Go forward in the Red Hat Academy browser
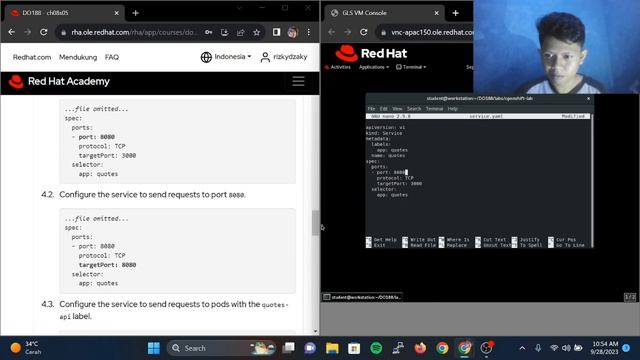Screen dimensions: 640x360 point(27,32)
